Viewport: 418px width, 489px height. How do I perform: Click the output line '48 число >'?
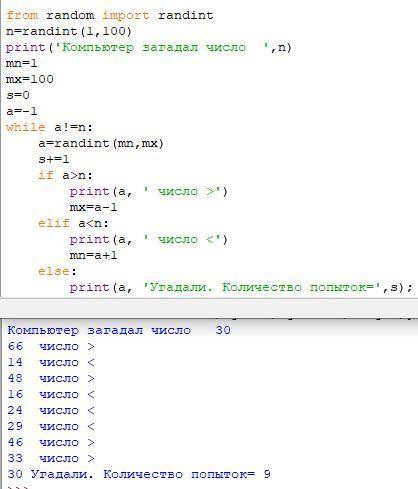click(x=51, y=378)
